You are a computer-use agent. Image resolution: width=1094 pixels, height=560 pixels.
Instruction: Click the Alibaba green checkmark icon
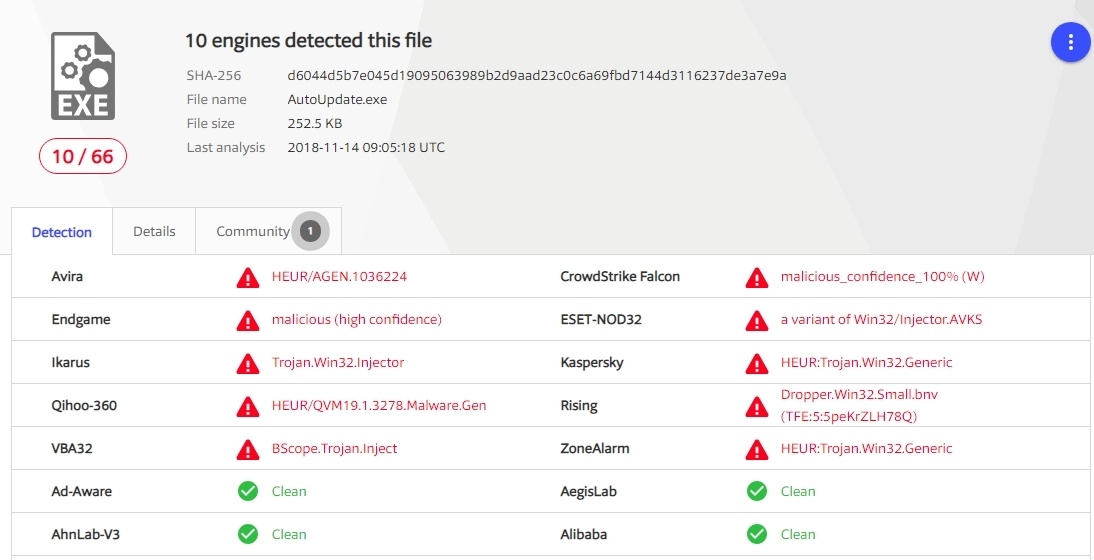757,534
